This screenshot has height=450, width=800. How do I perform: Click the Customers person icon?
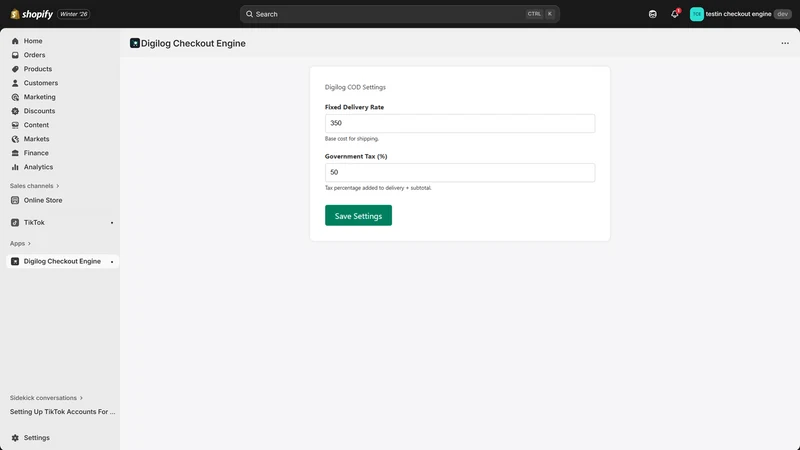point(15,83)
